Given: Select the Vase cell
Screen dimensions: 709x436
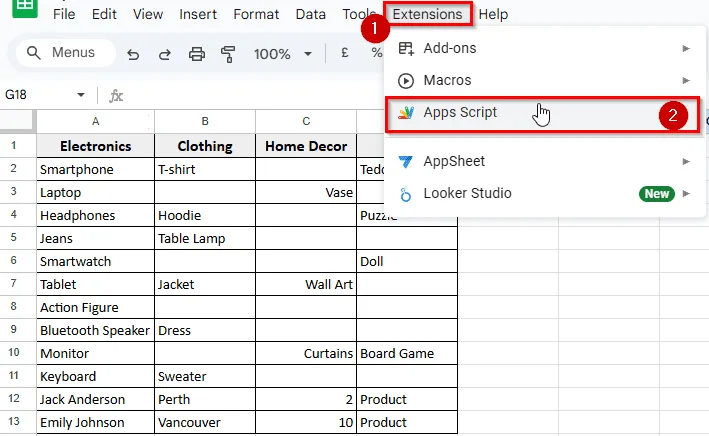Looking at the screenshot, I should pos(306,192).
